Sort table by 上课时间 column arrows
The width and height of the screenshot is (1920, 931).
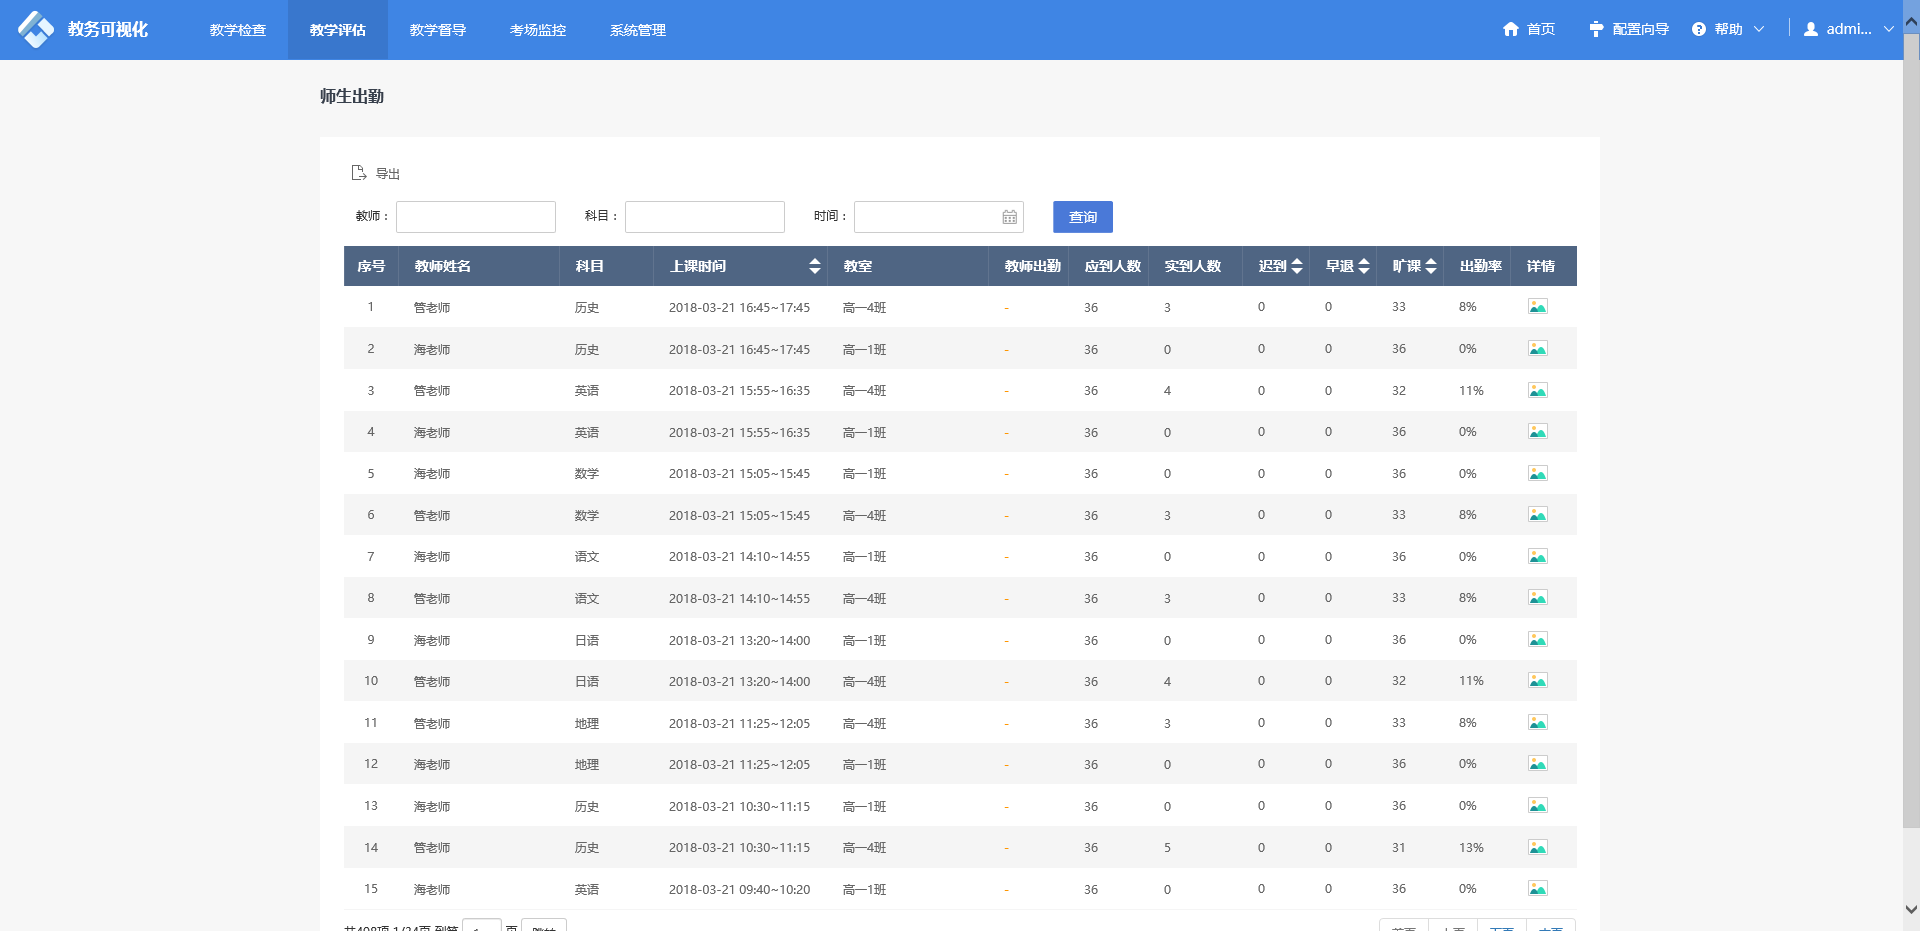(x=815, y=266)
